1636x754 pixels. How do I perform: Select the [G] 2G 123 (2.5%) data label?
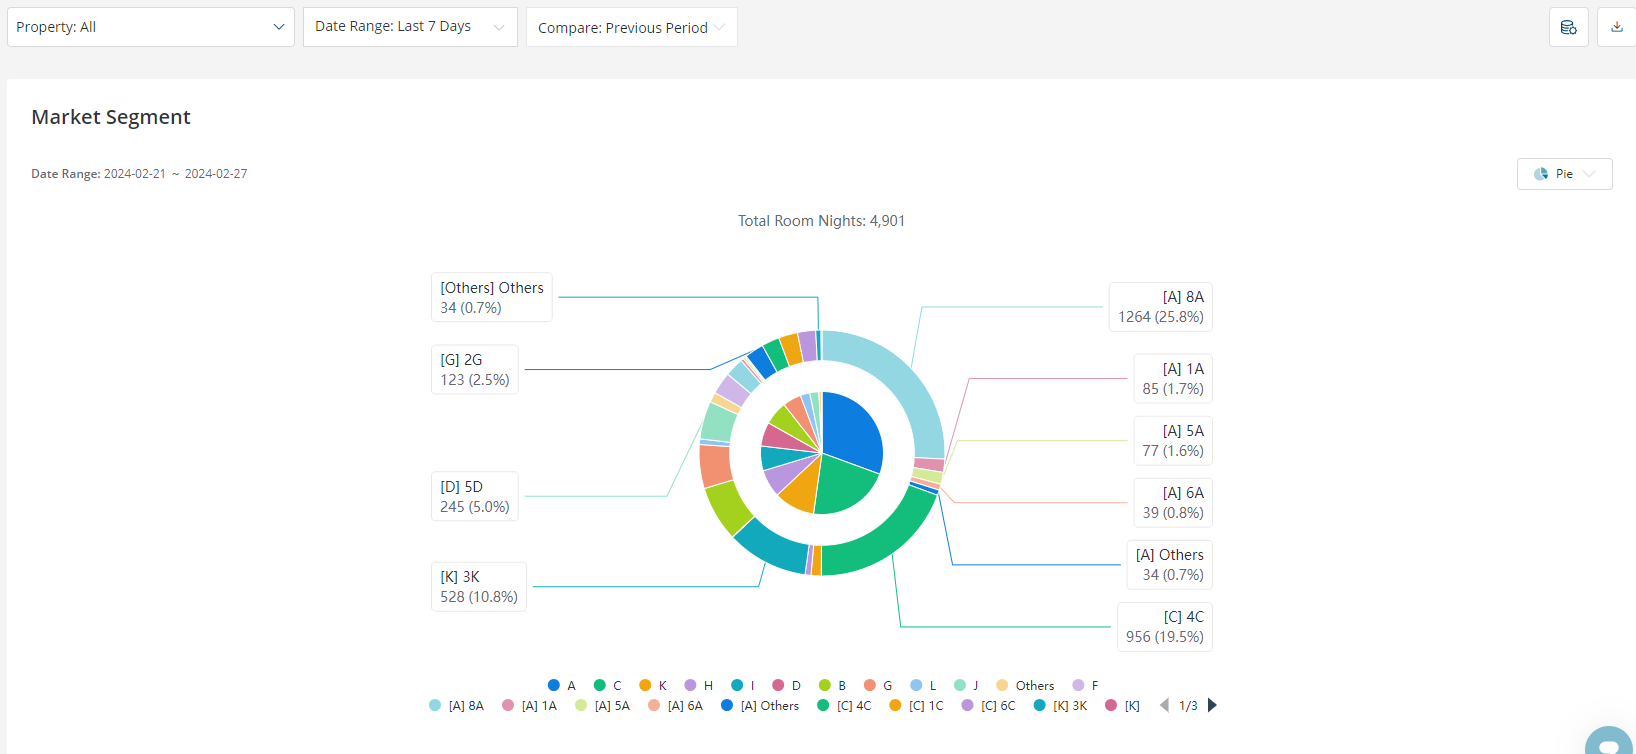click(475, 369)
